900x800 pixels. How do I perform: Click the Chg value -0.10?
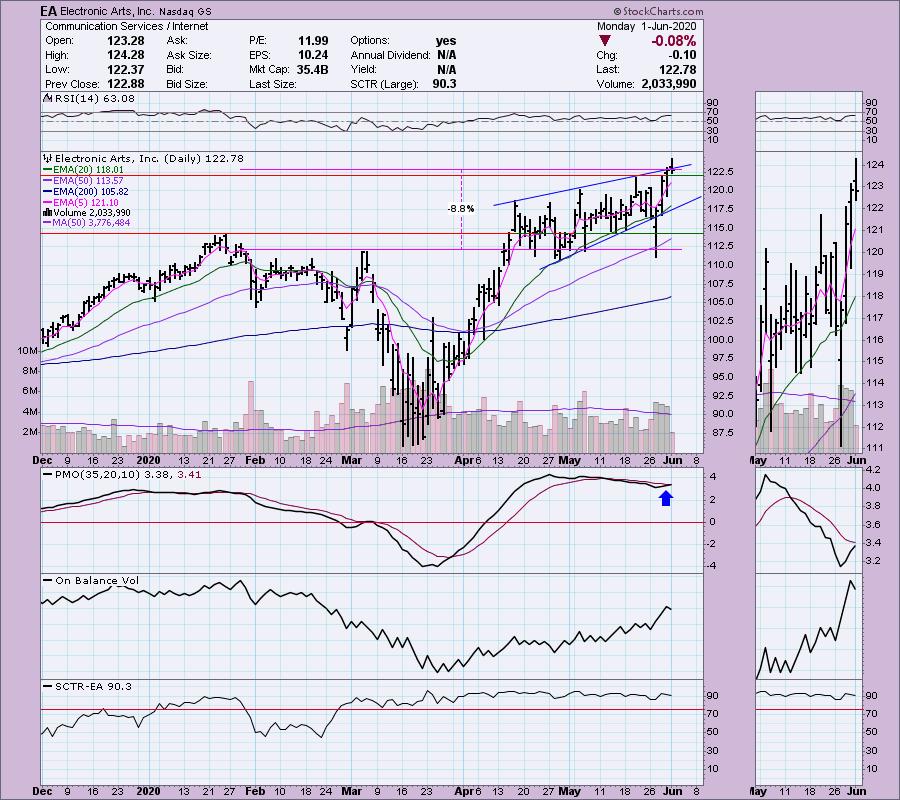(x=682, y=55)
